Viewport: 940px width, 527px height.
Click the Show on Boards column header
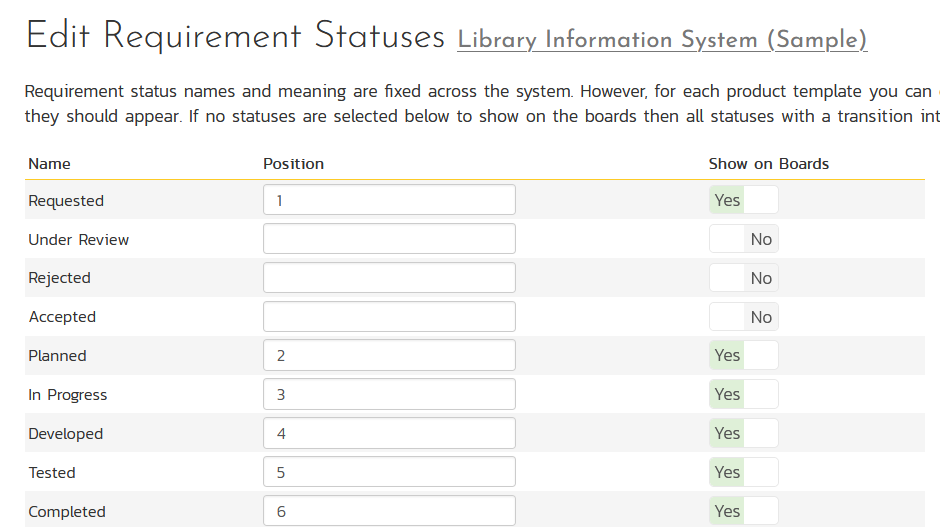(768, 164)
